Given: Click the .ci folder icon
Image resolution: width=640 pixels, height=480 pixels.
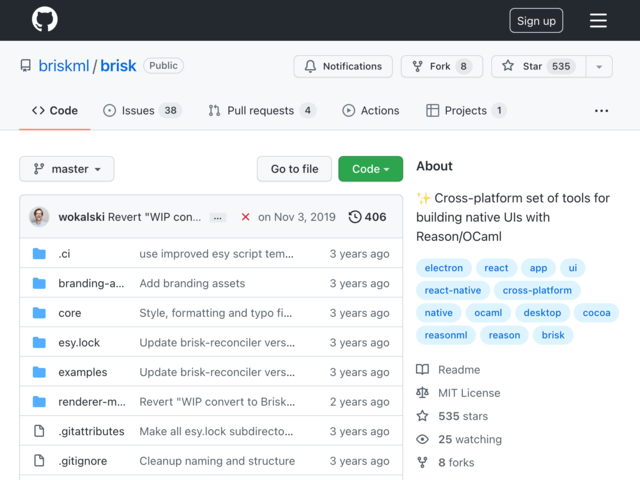Looking at the screenshot, I should point(39,254).
